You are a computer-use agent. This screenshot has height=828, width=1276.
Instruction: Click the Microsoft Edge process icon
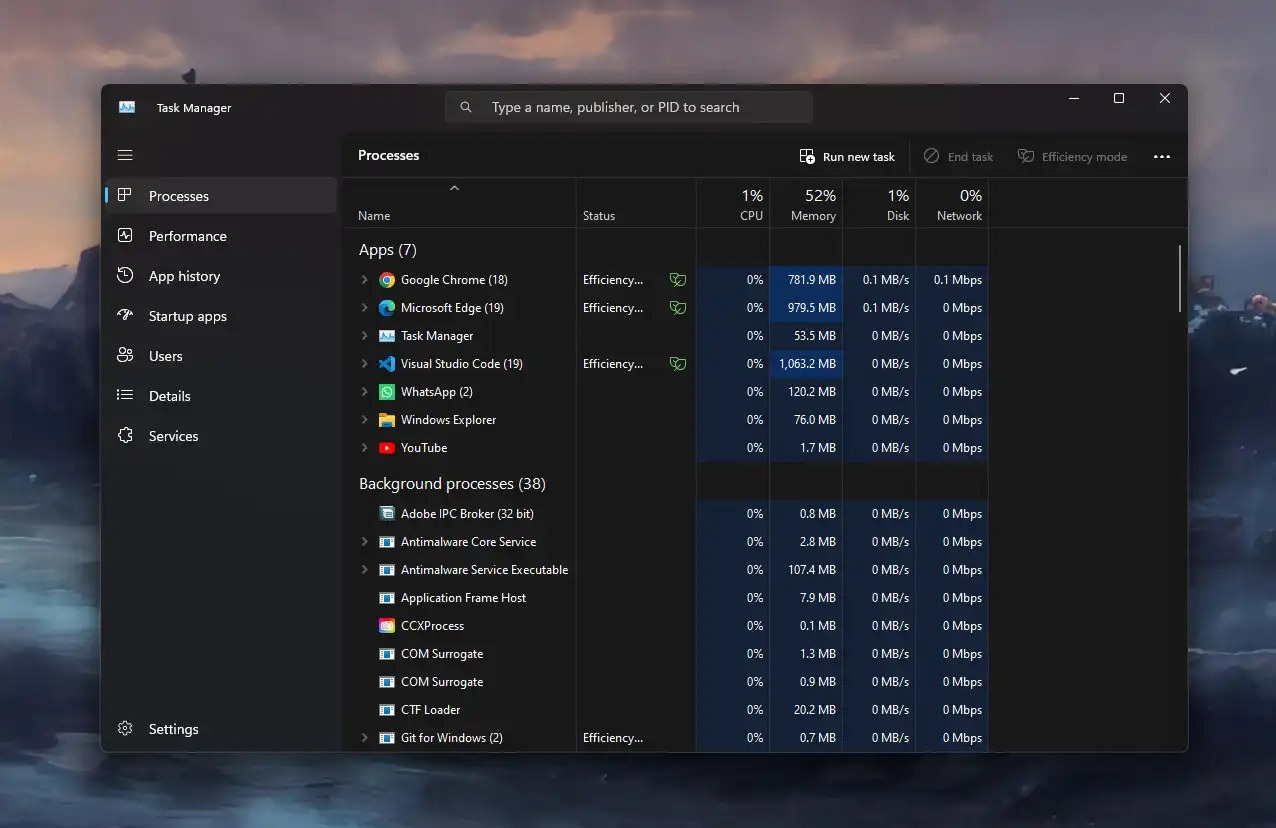pos(387,308)
